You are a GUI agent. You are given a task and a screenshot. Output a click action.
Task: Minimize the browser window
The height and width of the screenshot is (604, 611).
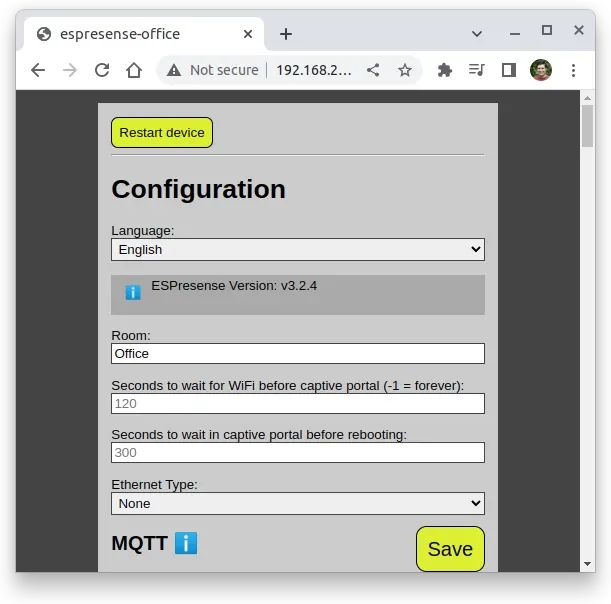pyautogui.click(x=515, y=34)
